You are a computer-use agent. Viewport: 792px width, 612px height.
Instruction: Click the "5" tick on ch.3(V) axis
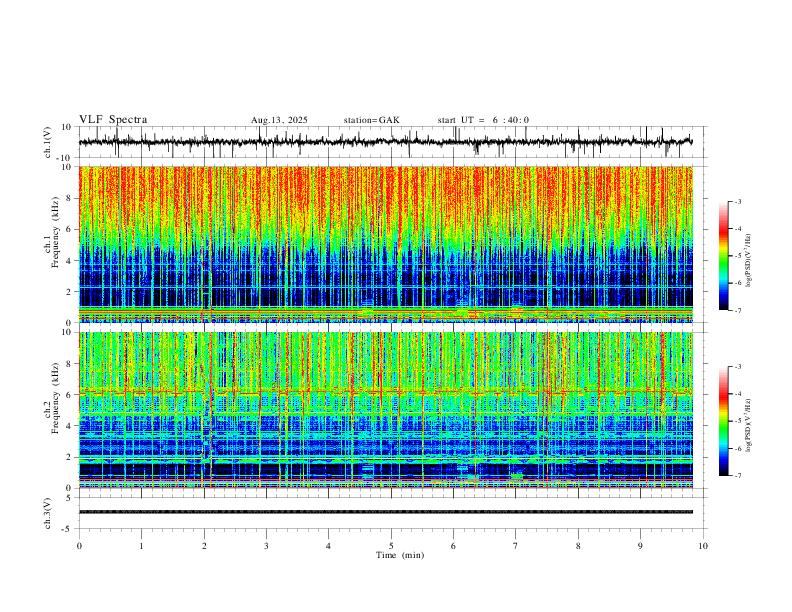coord(69,498)
